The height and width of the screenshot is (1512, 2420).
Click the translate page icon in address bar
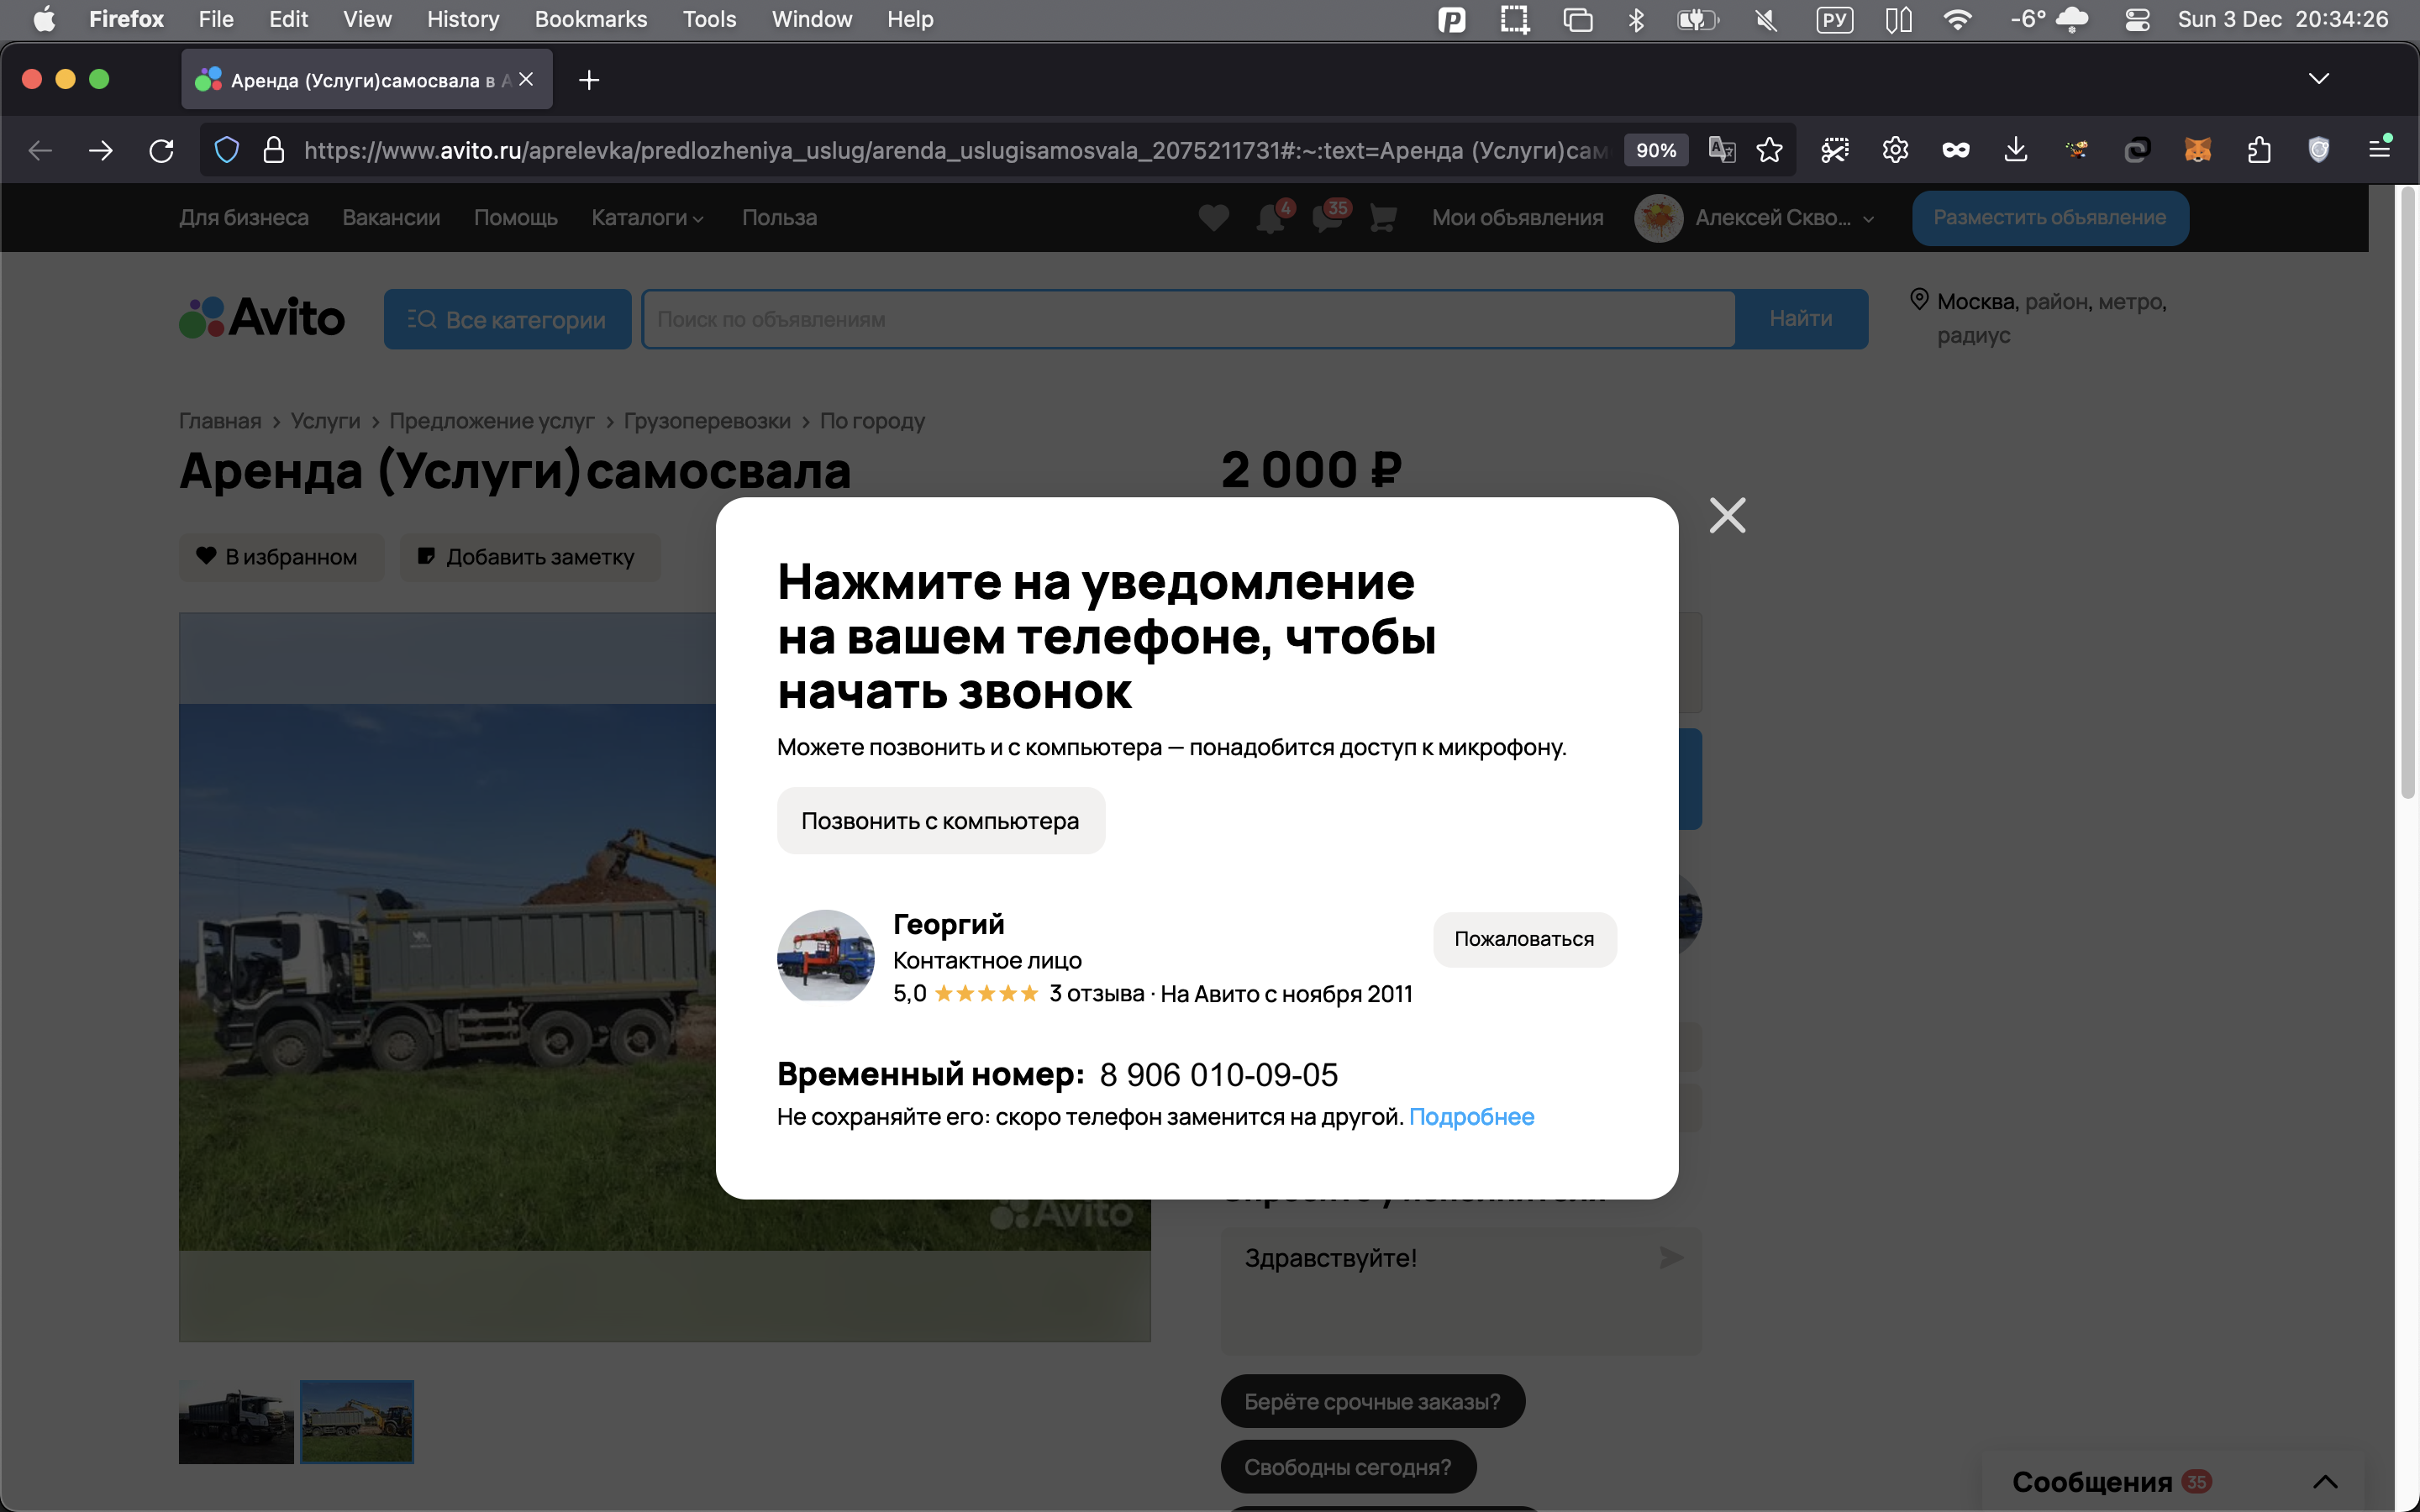point(1721,150)
